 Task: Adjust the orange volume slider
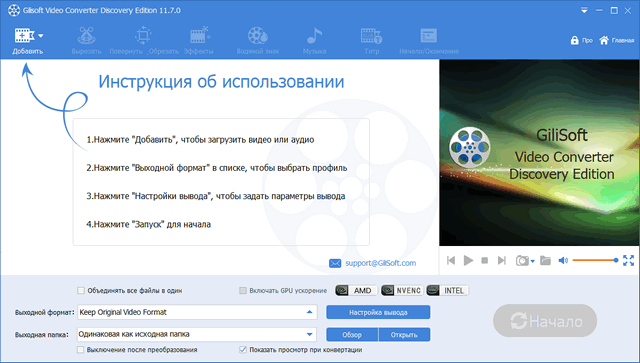tap(595, 260)
